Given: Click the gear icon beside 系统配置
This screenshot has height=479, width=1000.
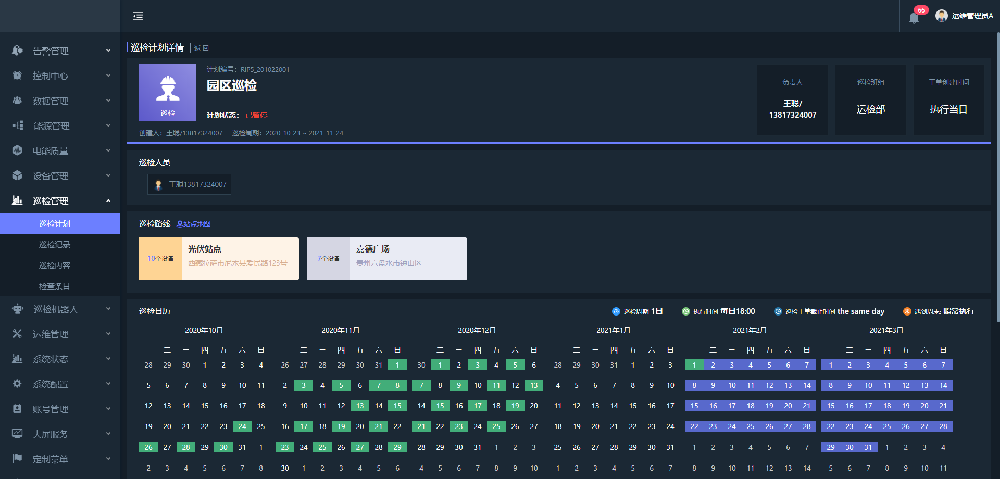Looking at the screenshot, I should (17, 383).
